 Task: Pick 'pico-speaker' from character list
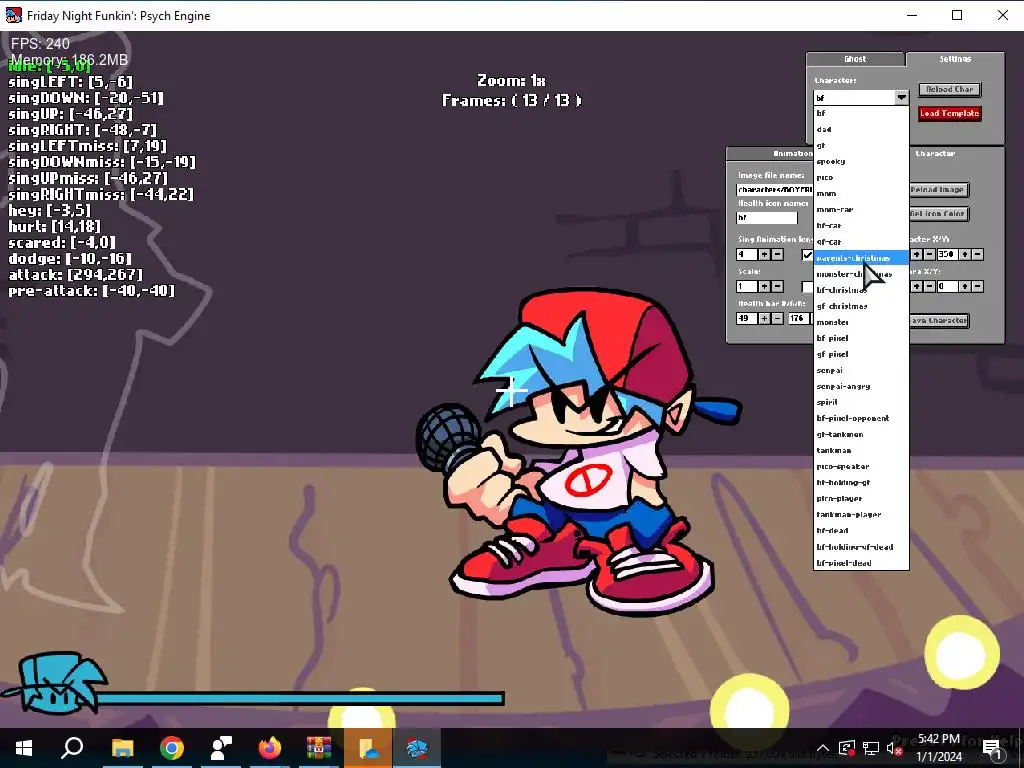coord(861,466)
